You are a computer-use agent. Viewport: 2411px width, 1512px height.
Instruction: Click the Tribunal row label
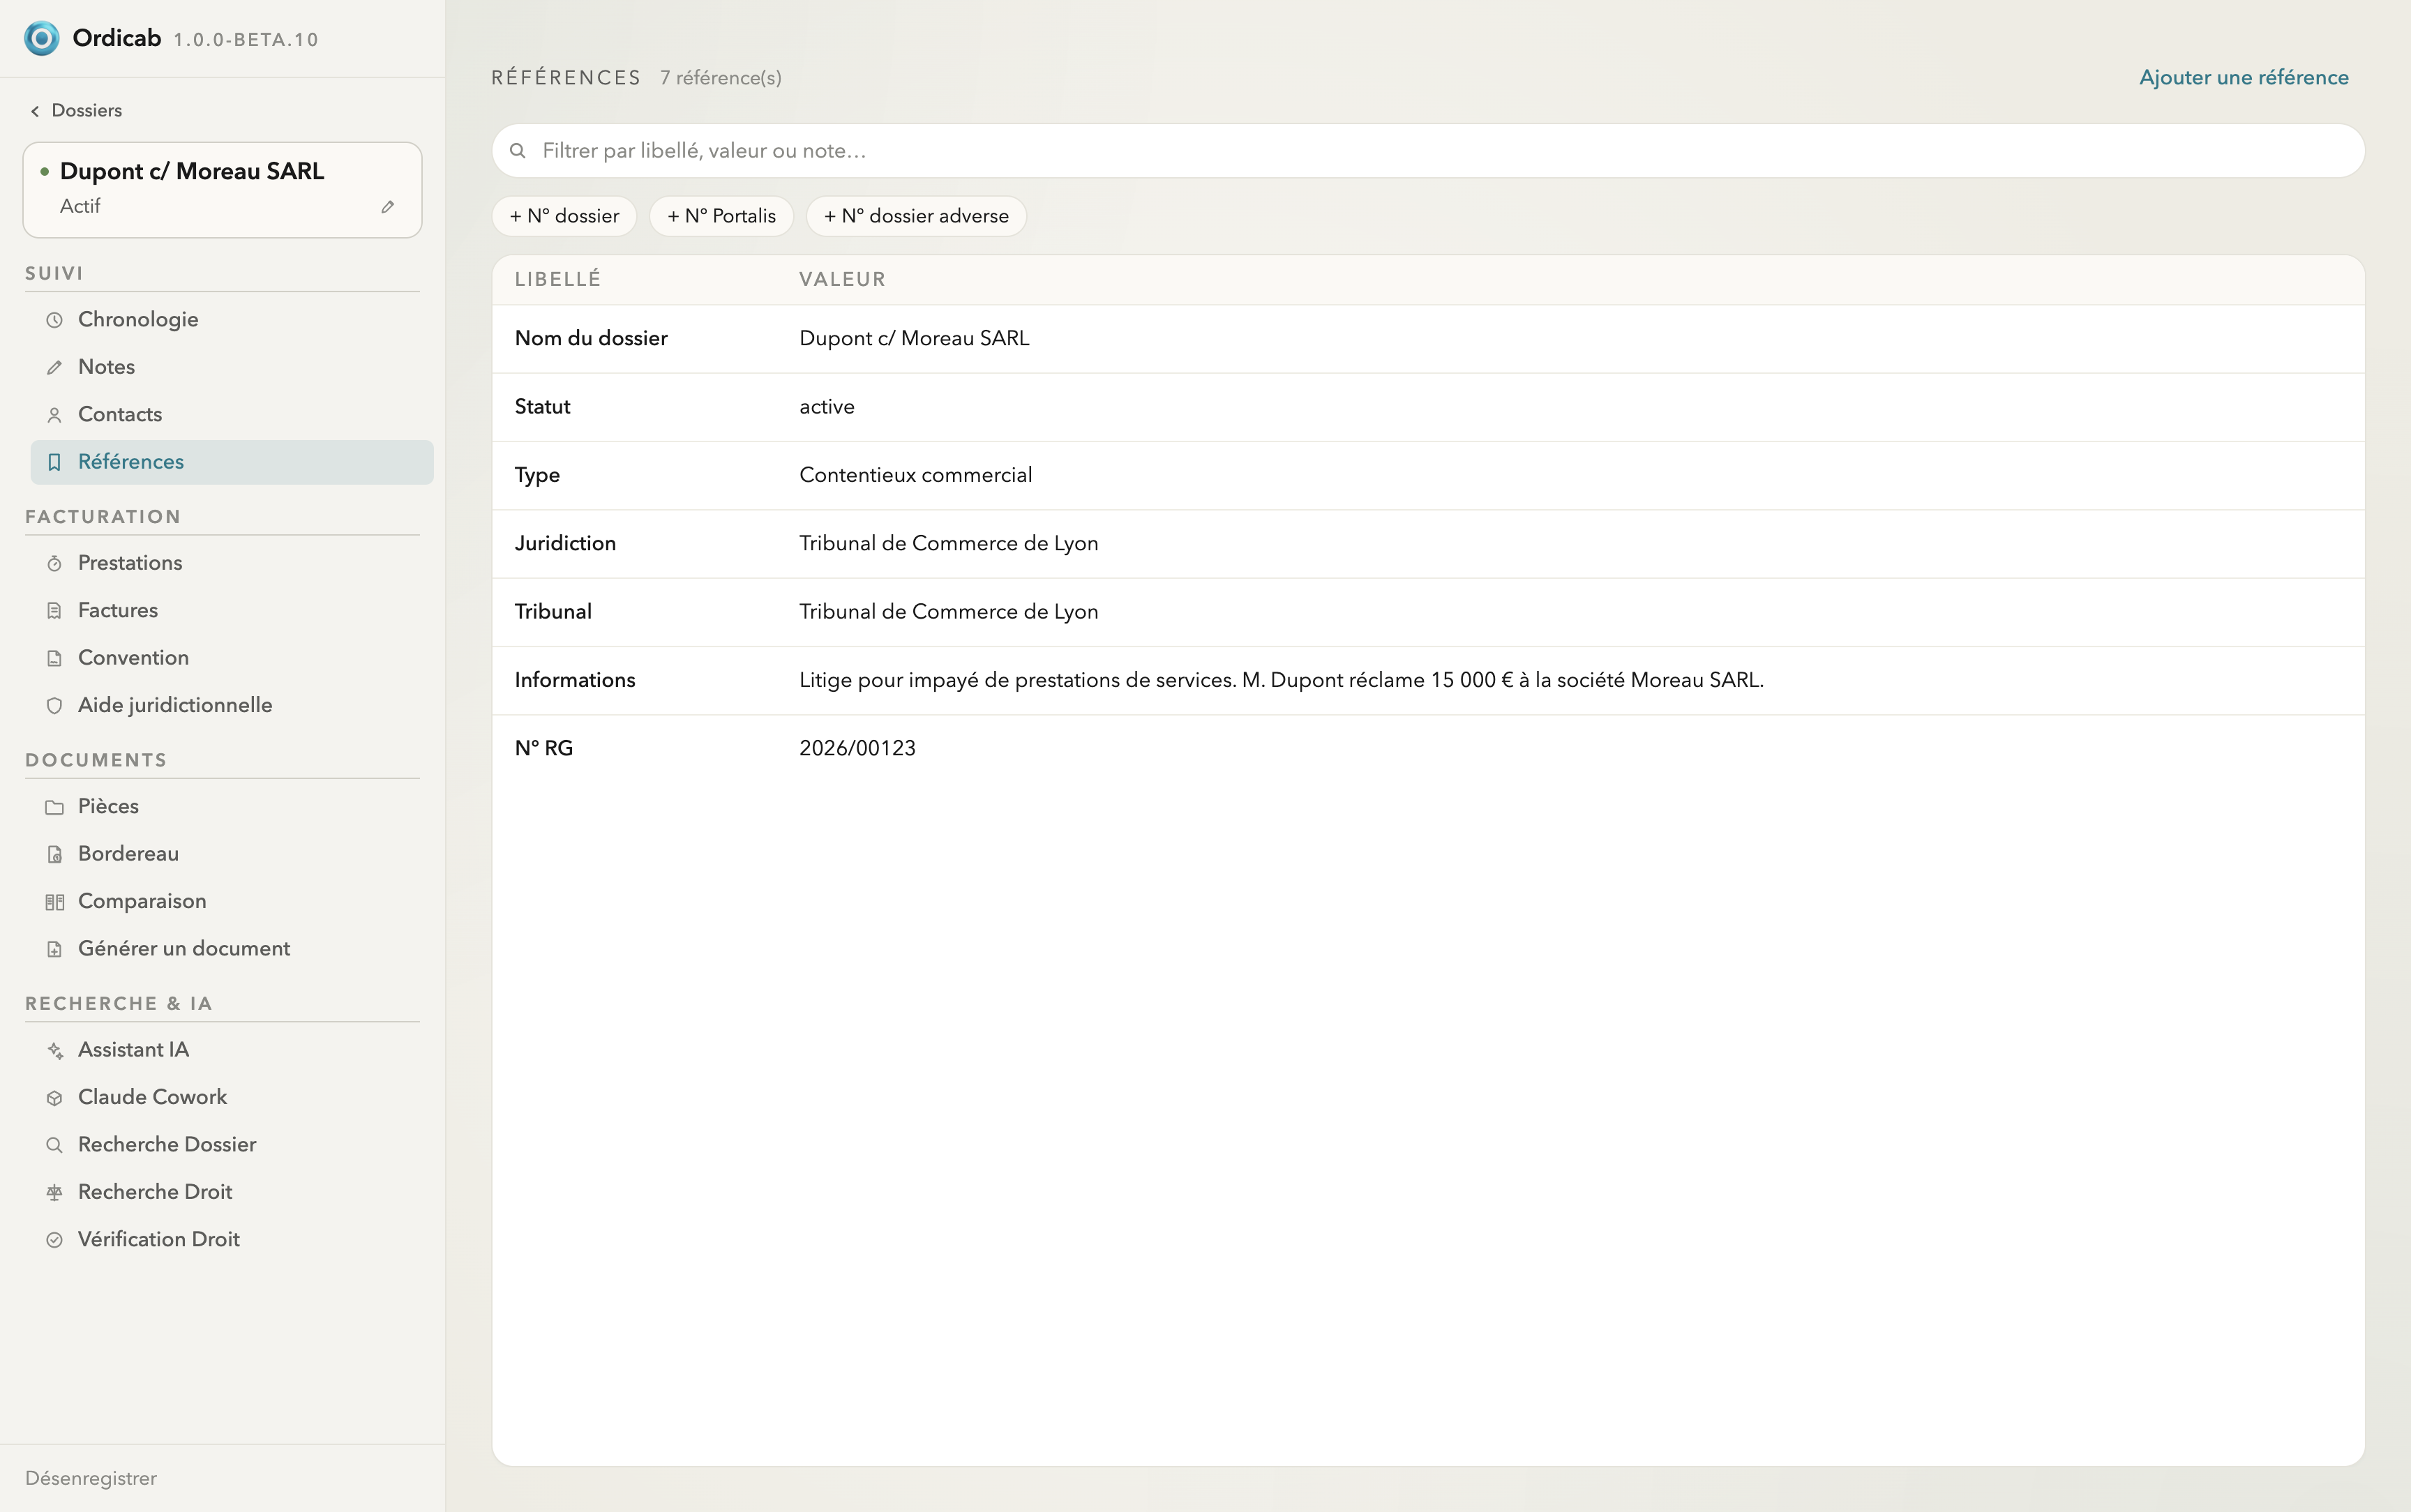point(553,612)
